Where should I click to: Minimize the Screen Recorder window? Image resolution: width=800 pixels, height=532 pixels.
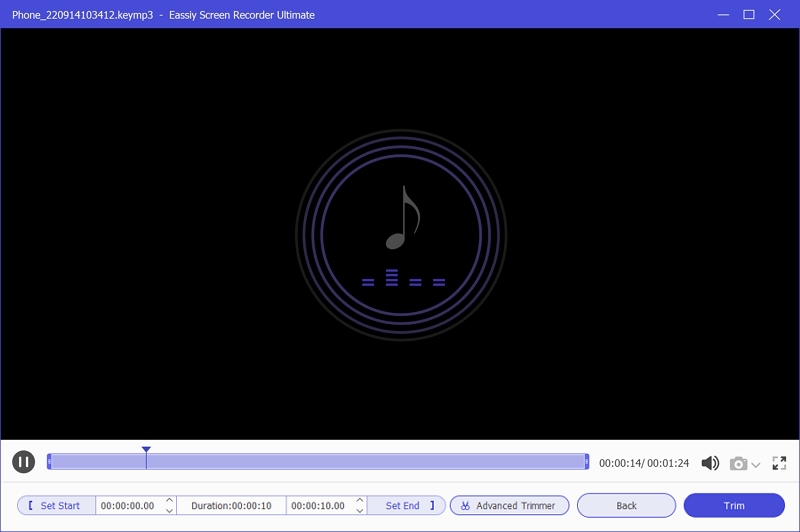[723, 15]
